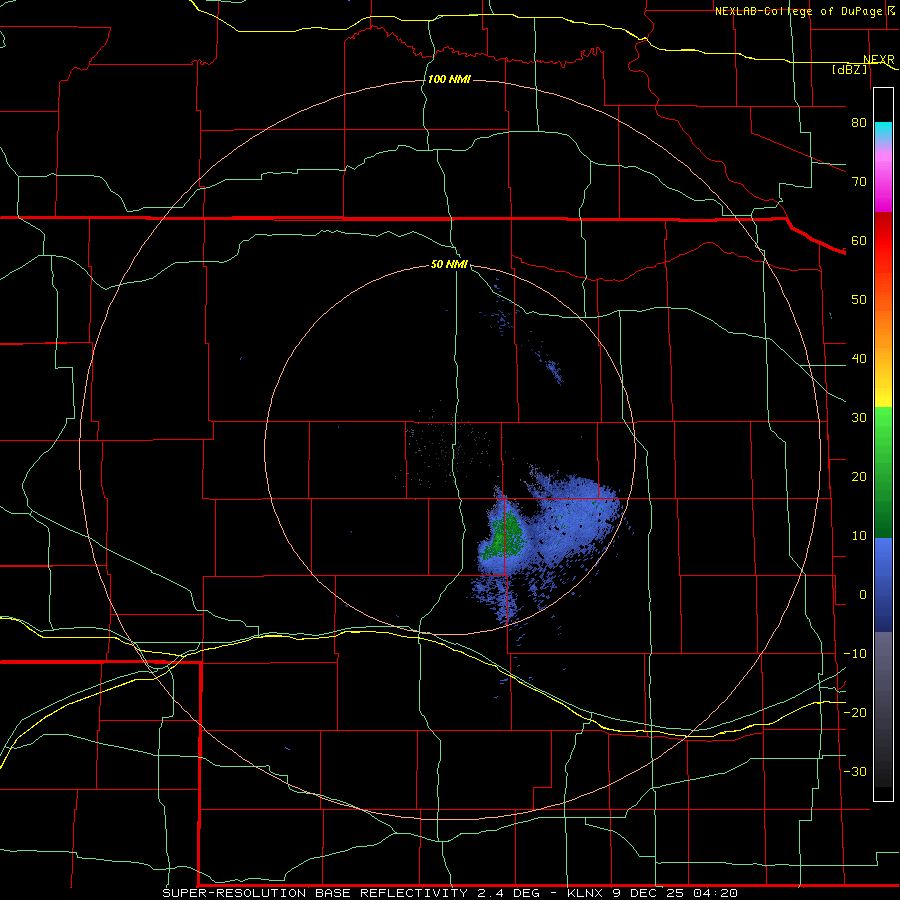Viewport: 900px width, 900px height.
Task: Click the green reflectivity core in the radar echo
Action: point(504,537)
